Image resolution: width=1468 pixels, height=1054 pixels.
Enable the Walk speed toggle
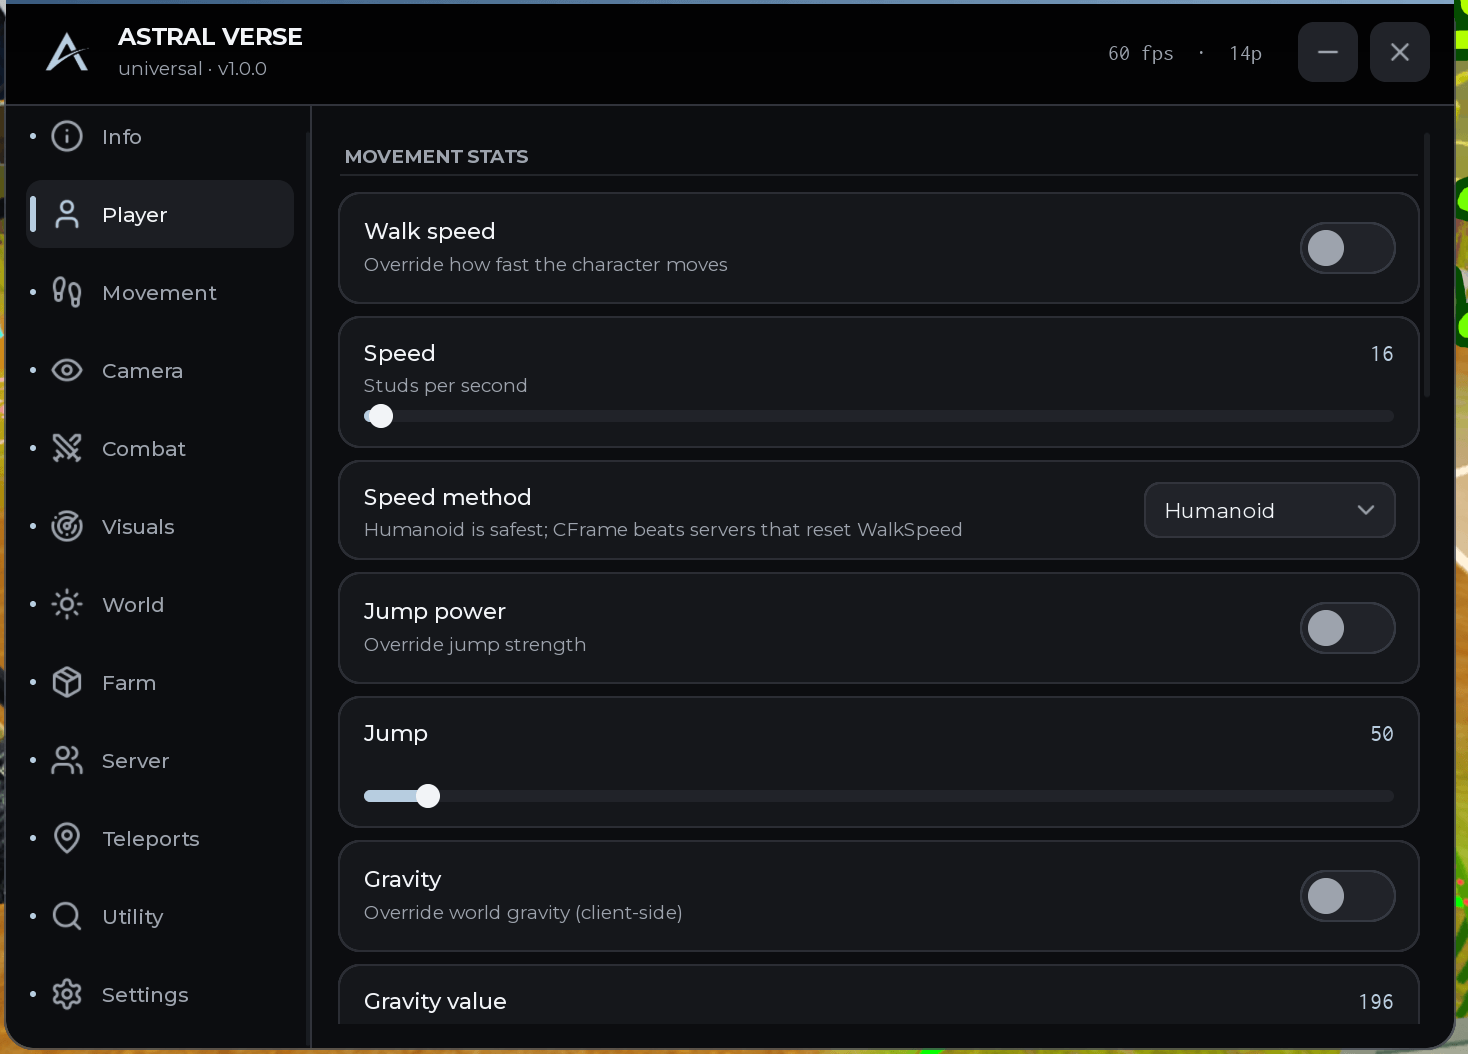1347,248
